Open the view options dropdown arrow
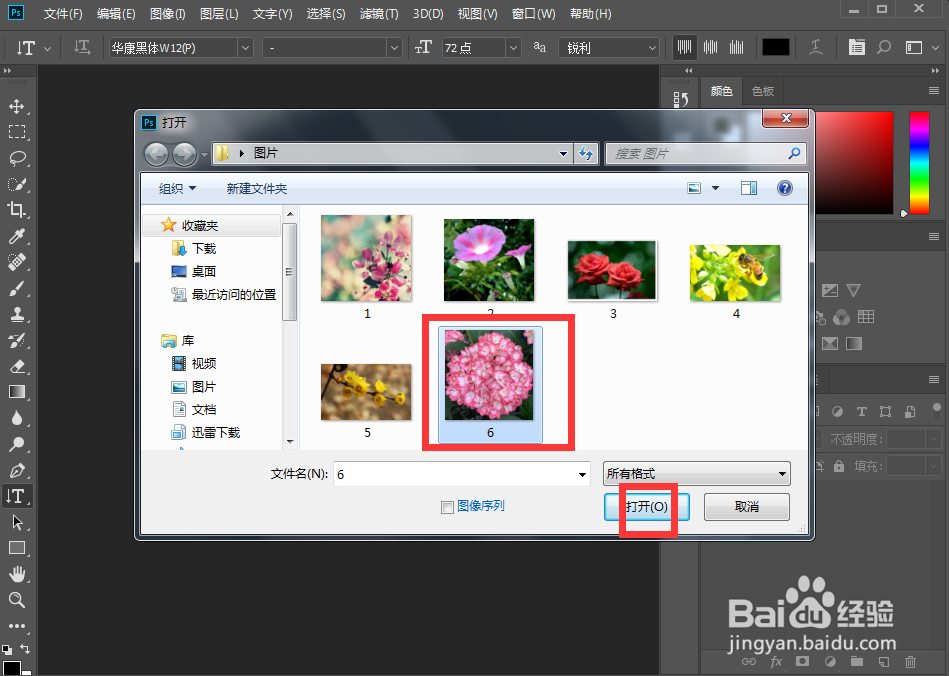 [715, 188]
